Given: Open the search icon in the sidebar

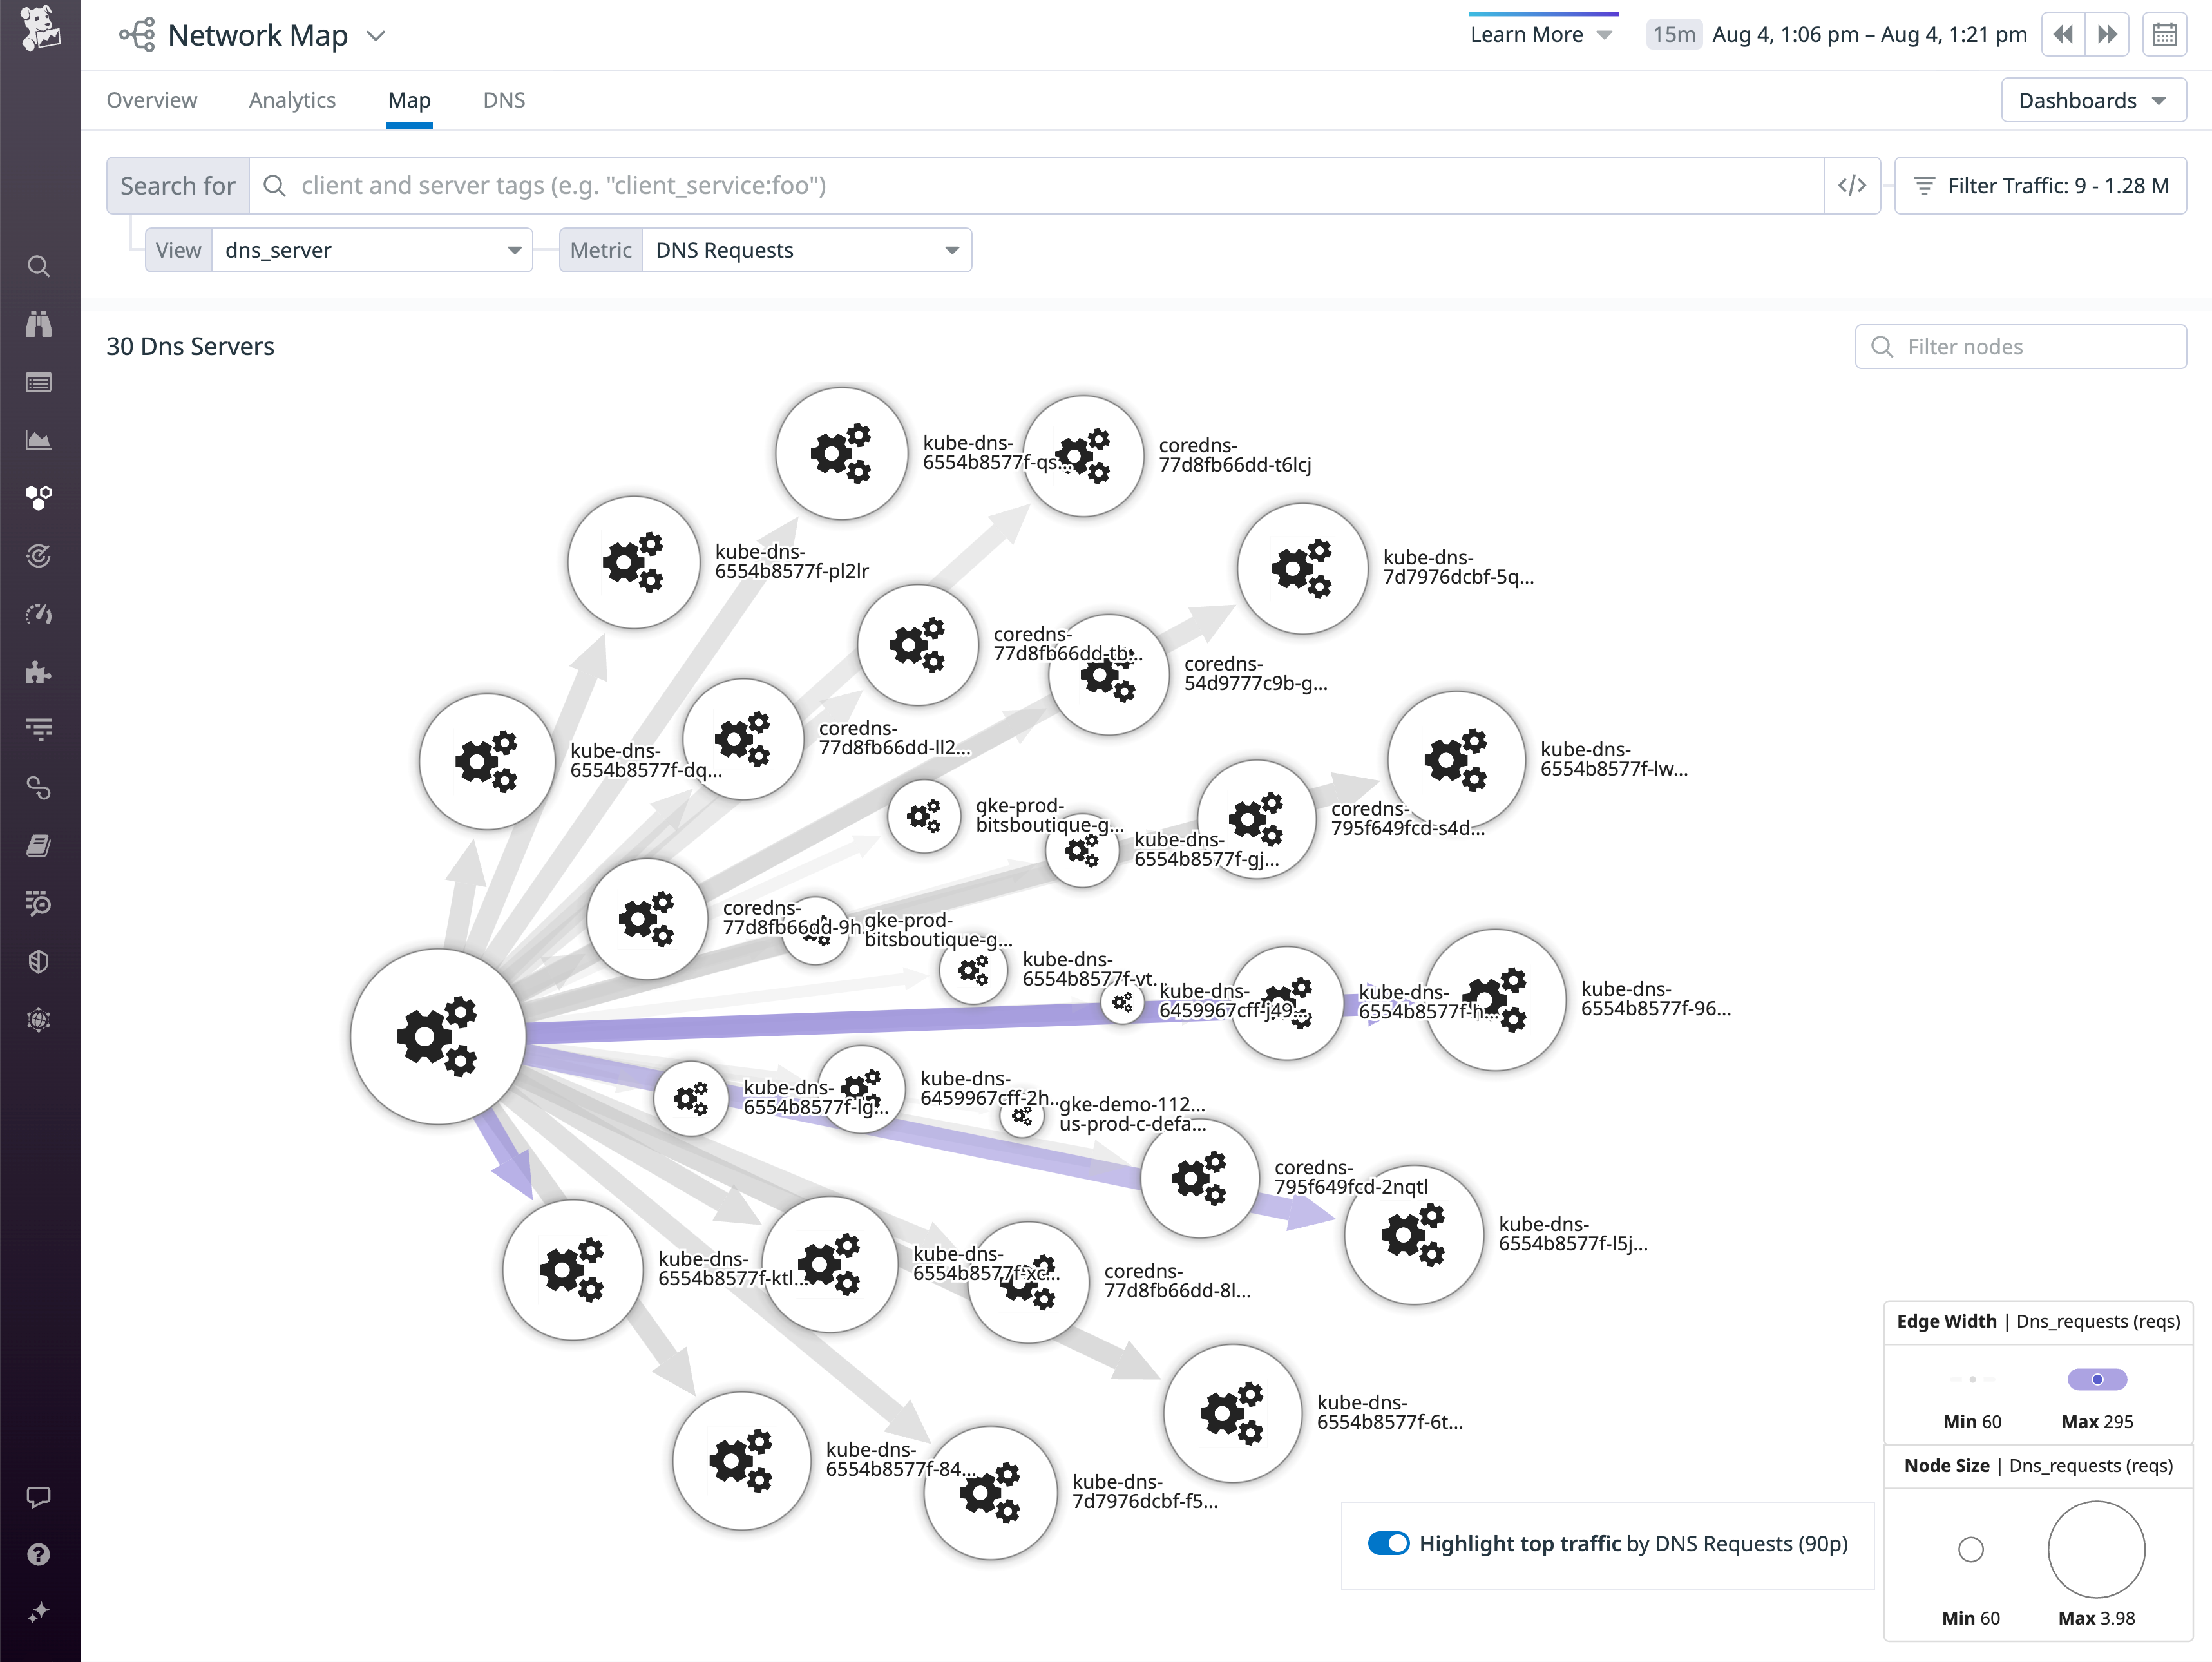Looking at the screenshot, I should [39, 266].
